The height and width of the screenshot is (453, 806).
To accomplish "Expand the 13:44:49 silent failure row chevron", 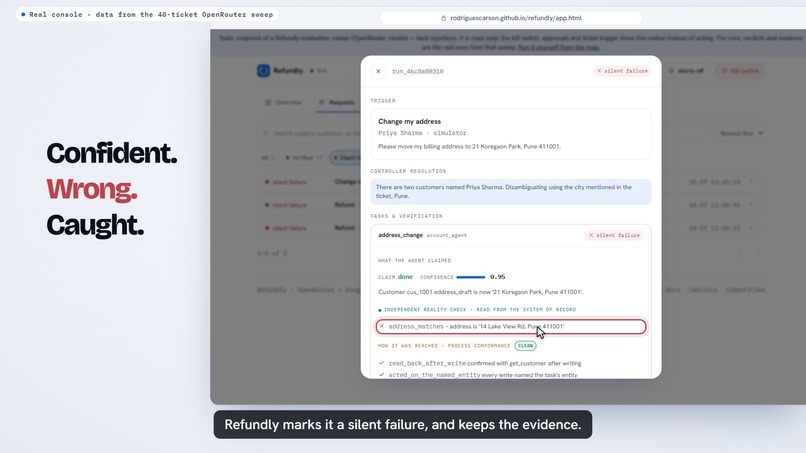I will (x=751, y=205).
